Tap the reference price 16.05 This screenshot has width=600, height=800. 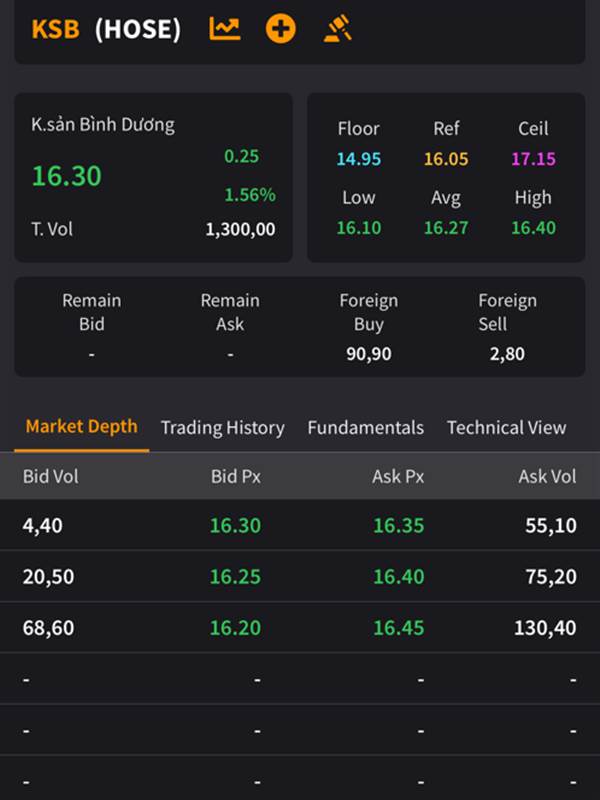pos(446,159)
